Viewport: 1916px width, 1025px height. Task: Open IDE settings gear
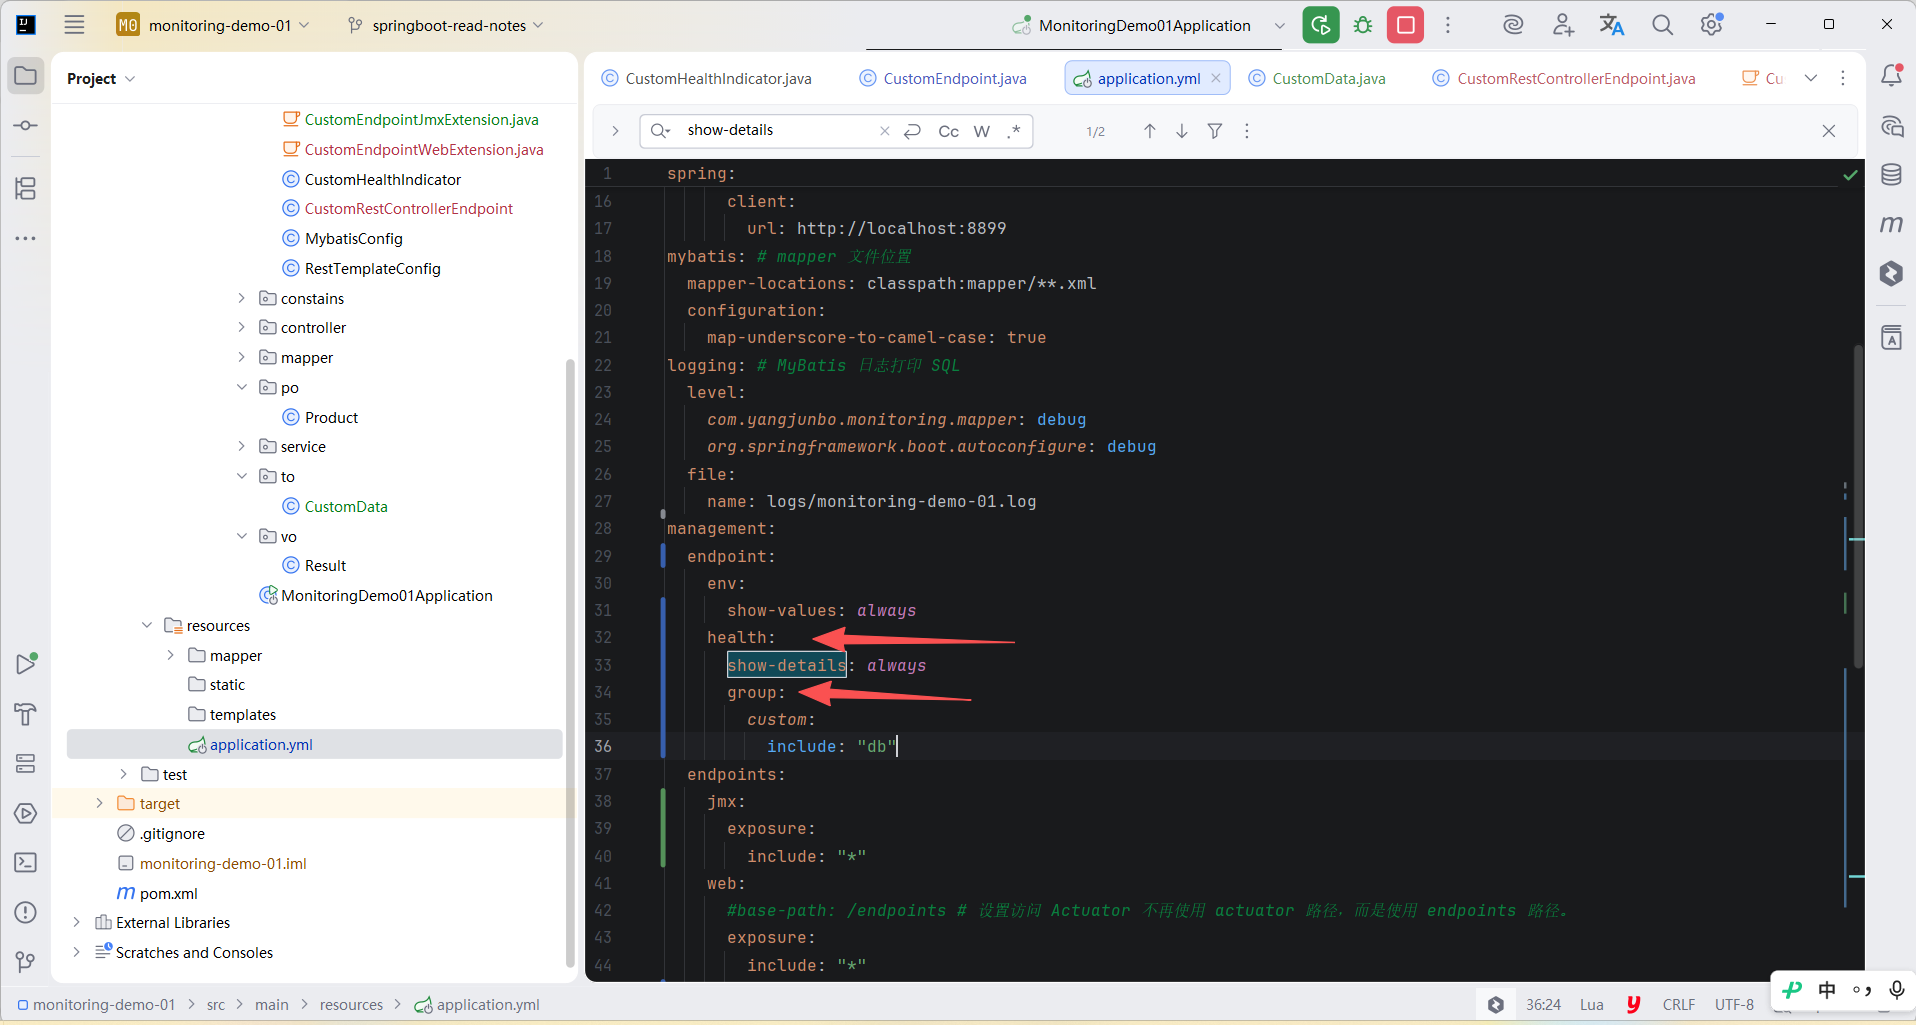(1712, 25)
